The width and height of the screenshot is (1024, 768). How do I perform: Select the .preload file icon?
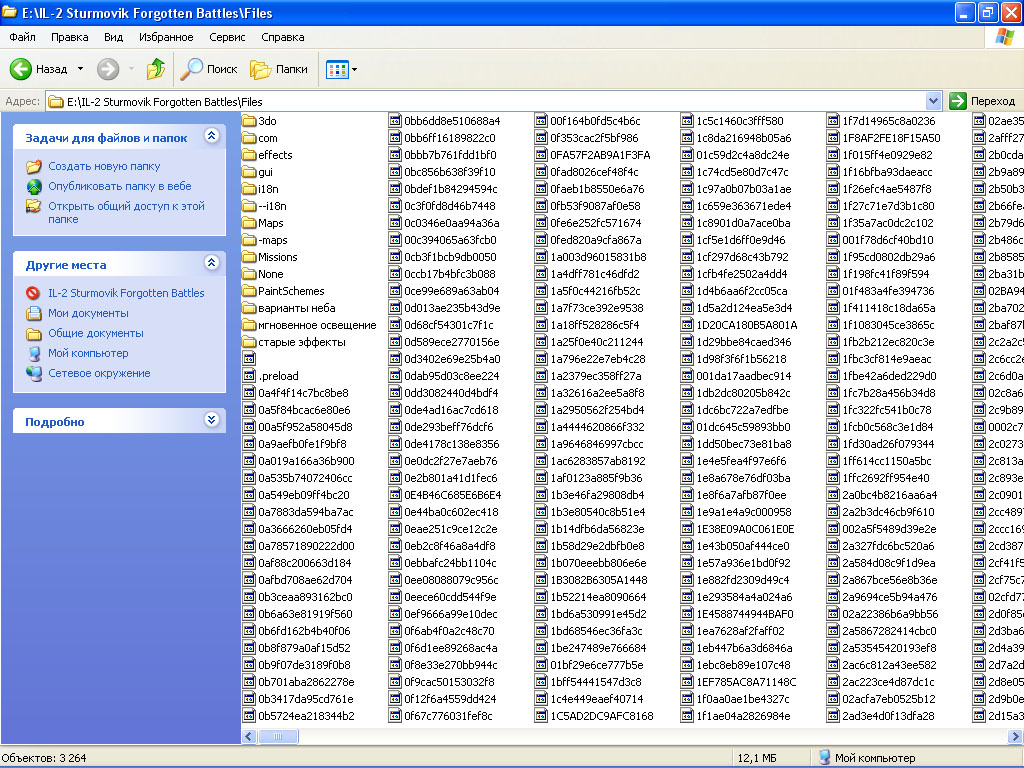click(x=249, y=376)
